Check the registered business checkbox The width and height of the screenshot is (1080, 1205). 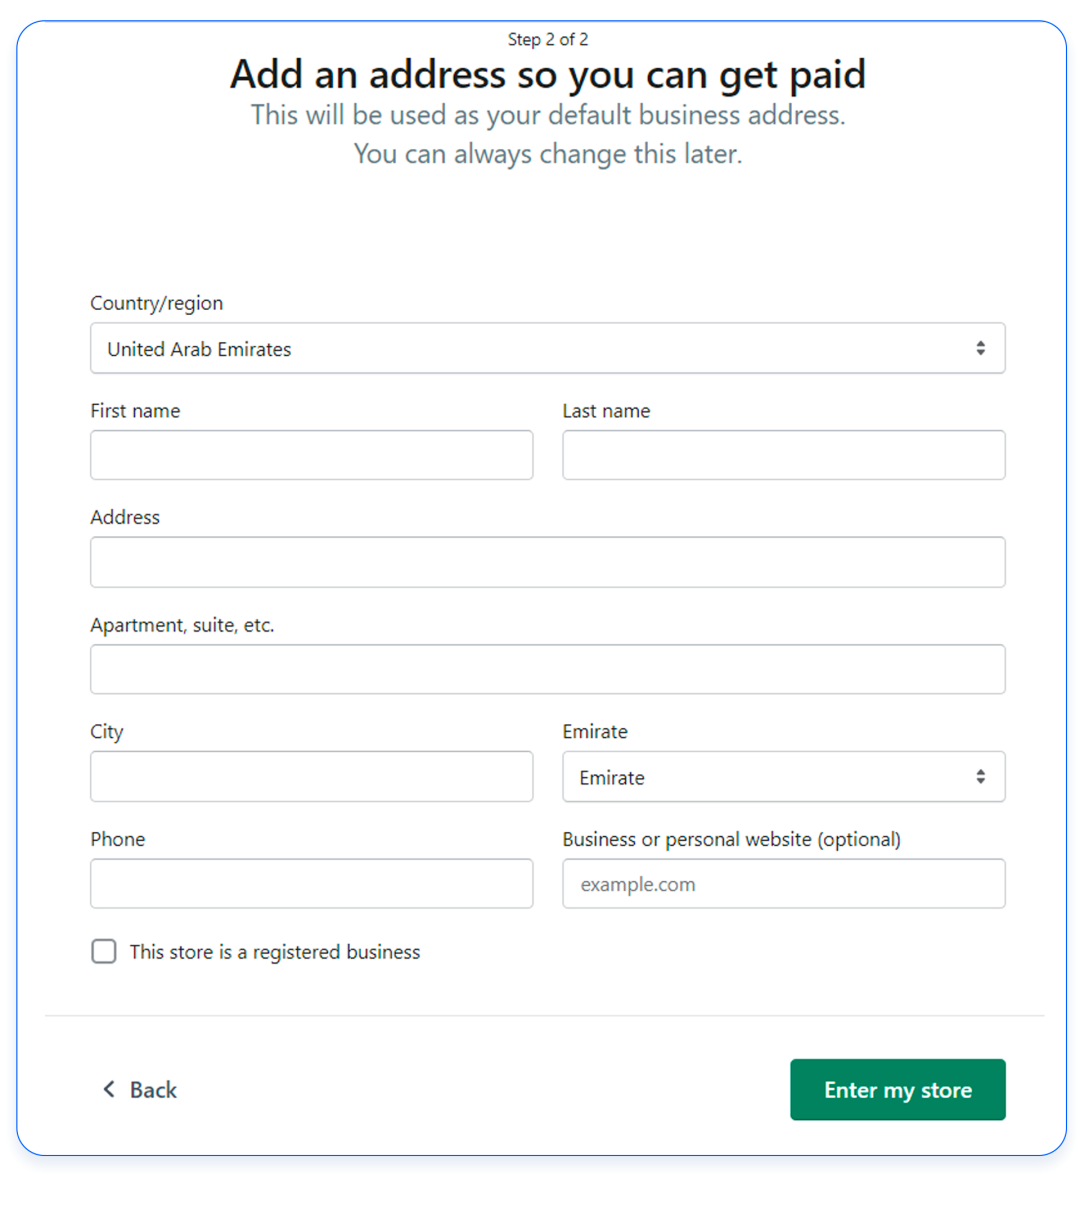[x=104, y=951]
